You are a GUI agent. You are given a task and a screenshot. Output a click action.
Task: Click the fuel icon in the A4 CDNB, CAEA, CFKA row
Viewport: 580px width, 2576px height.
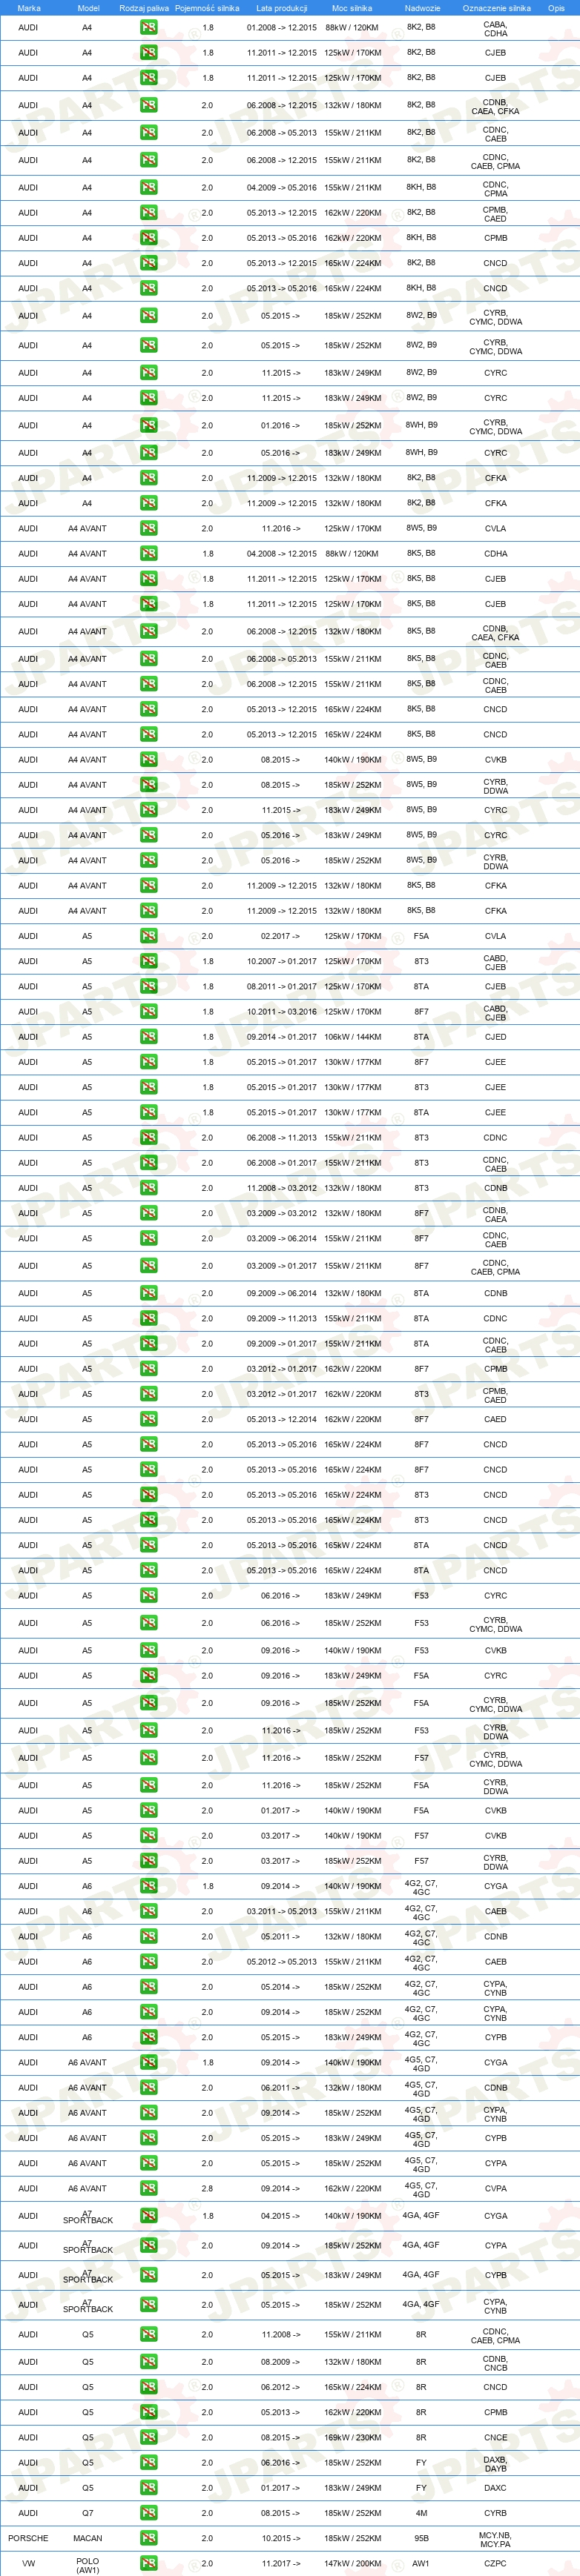148,105
